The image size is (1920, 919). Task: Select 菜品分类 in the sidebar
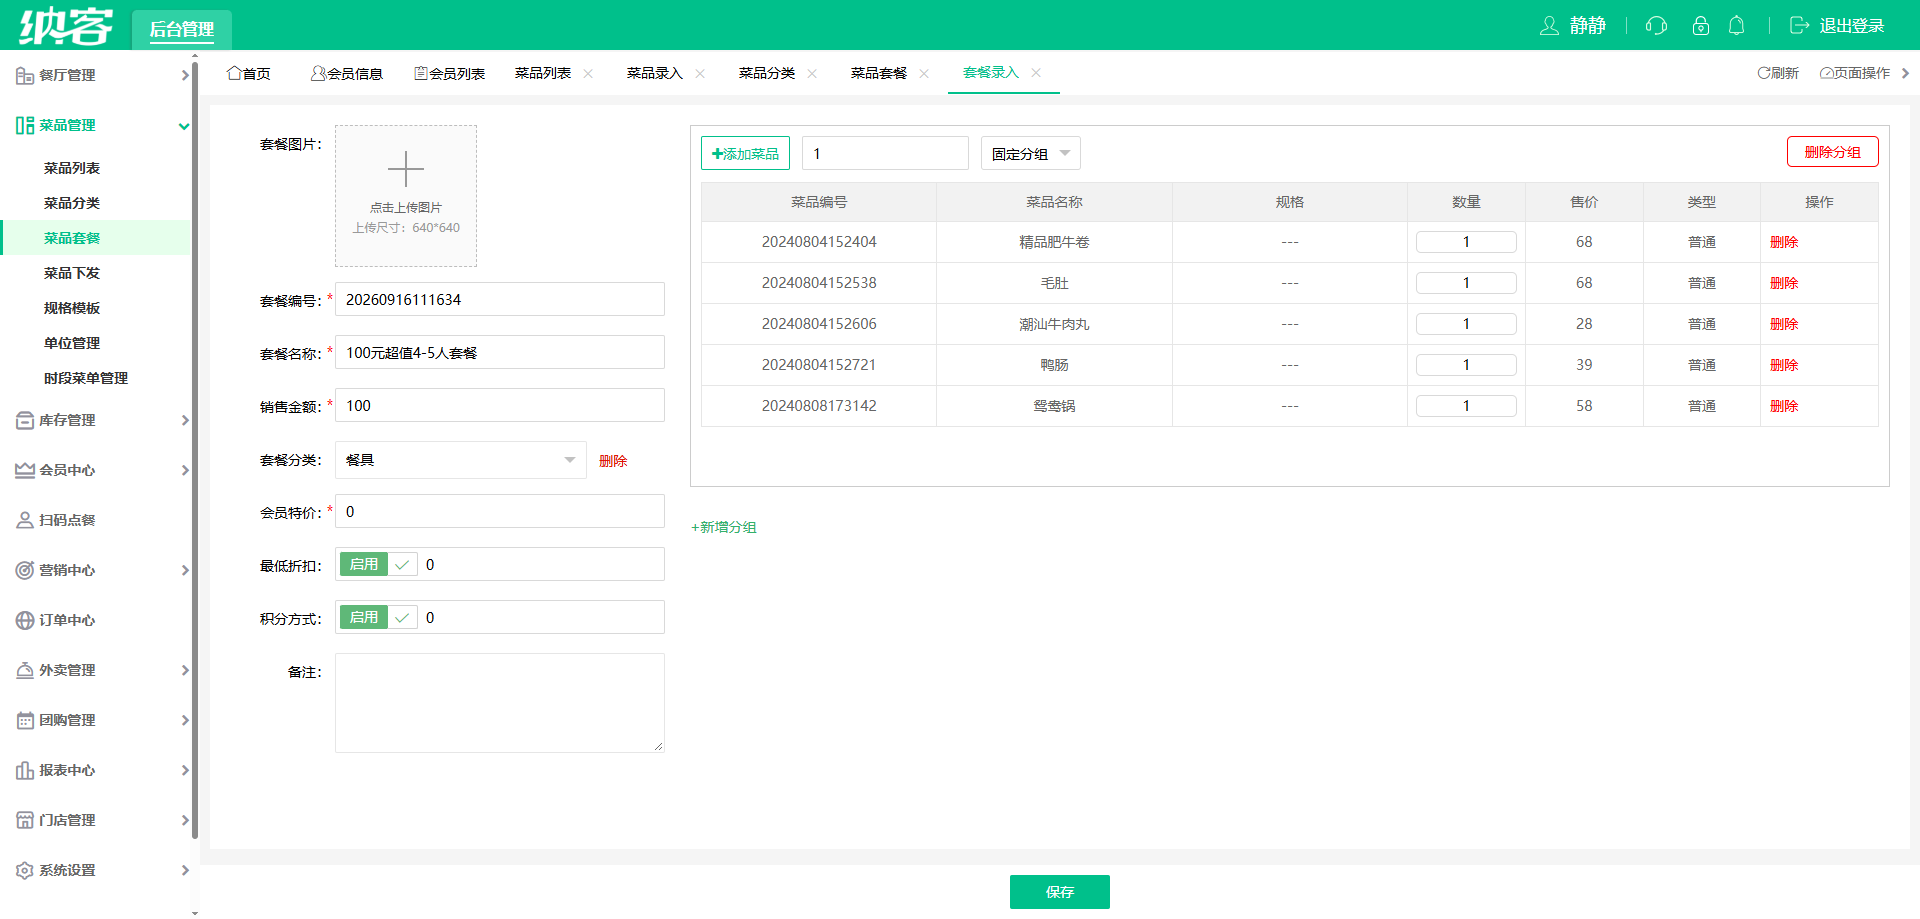(72, 203)
